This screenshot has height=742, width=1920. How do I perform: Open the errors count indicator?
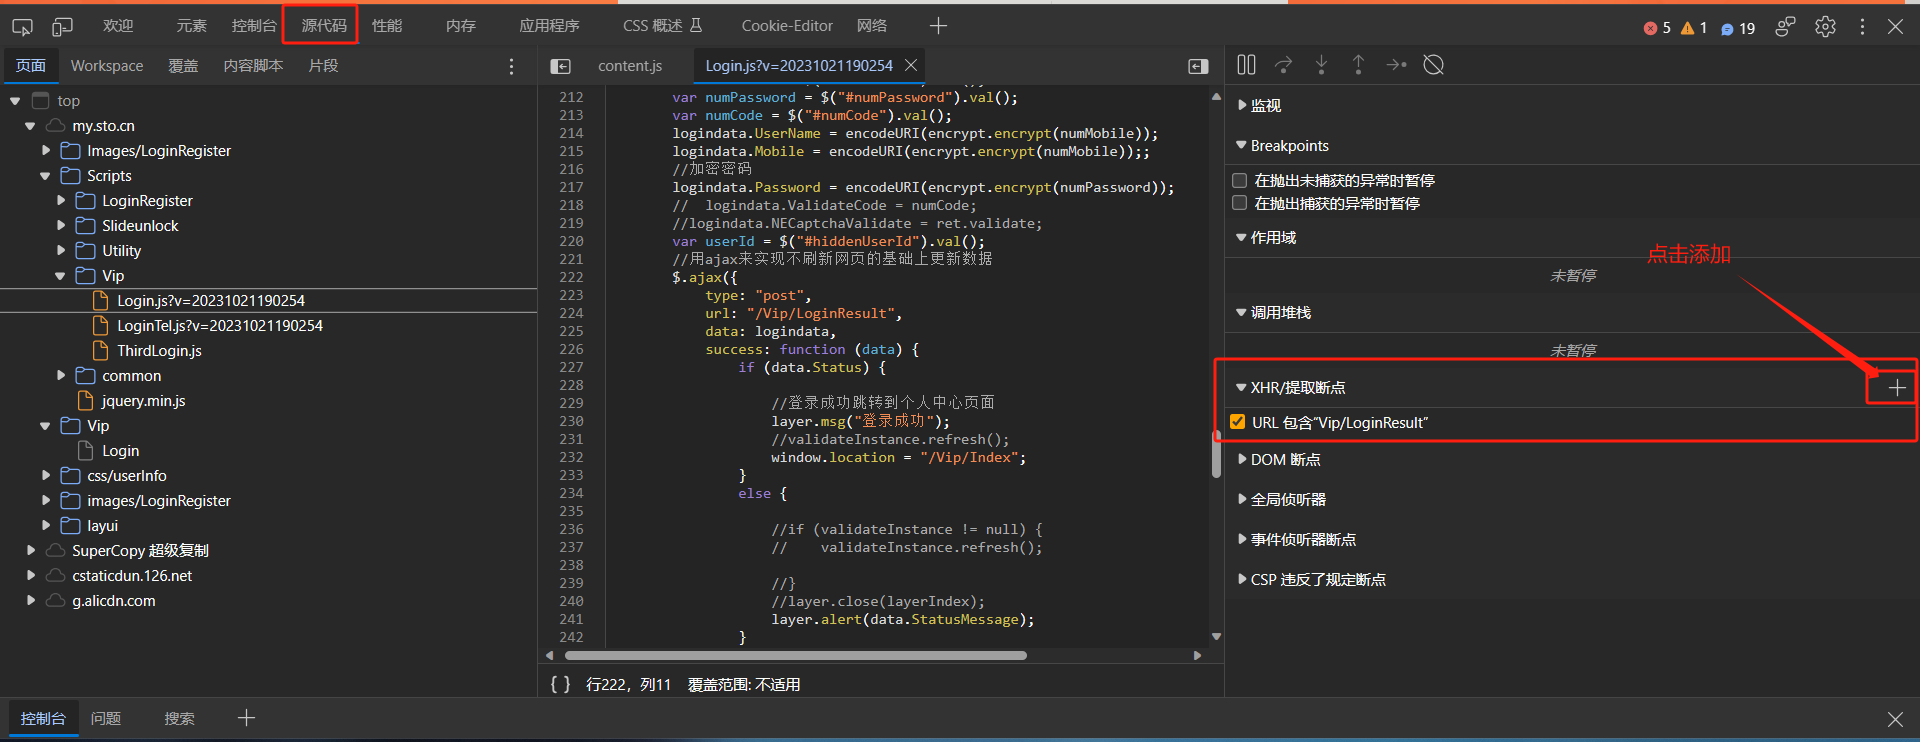click(1657, 28)
